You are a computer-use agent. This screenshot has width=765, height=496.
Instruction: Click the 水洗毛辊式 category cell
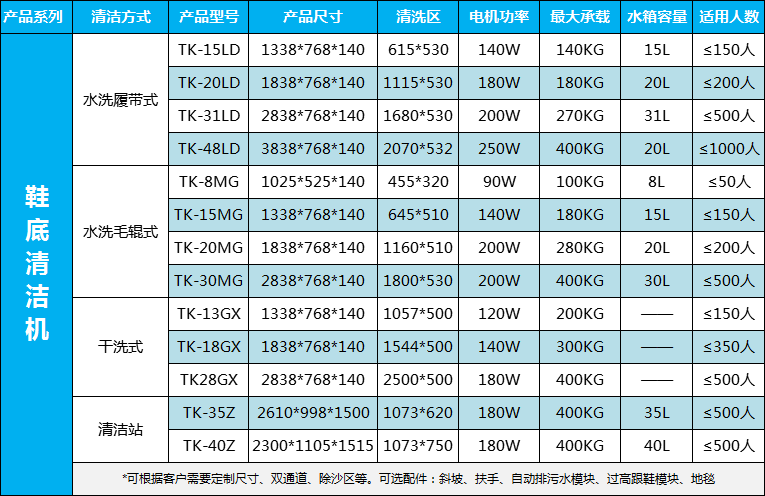[x=120, y=231]
